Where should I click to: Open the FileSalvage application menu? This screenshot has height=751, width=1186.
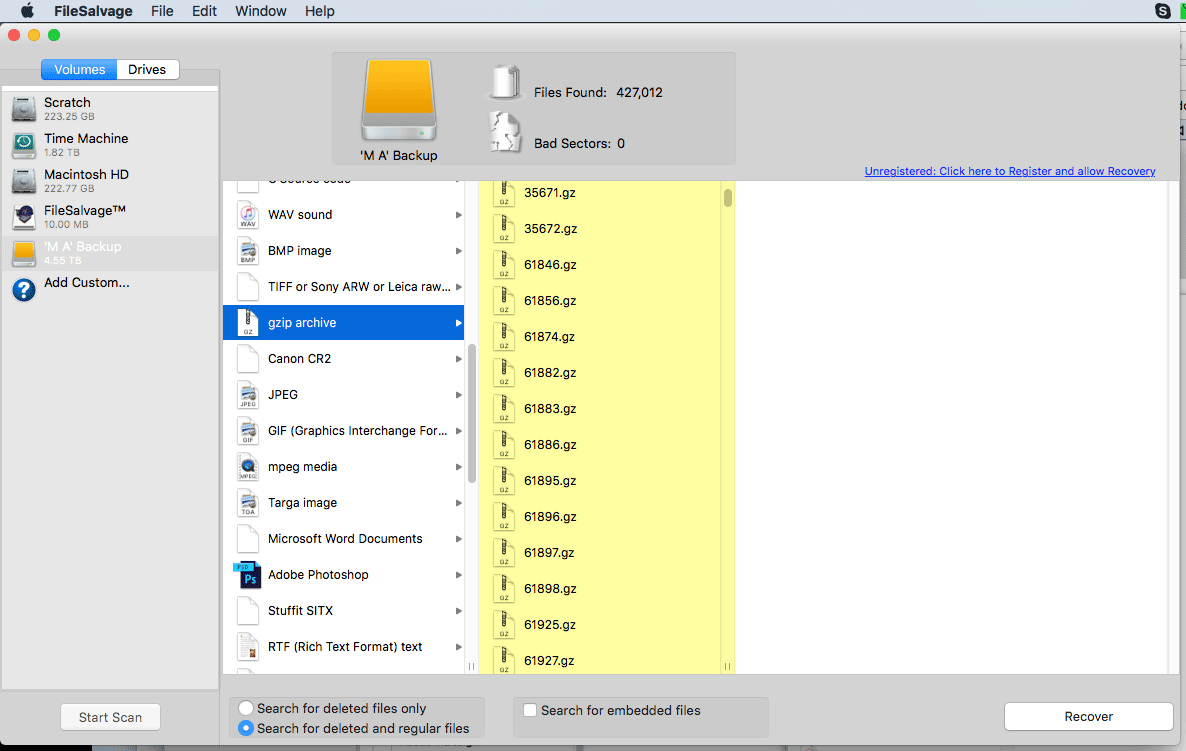tap(93, 11)
